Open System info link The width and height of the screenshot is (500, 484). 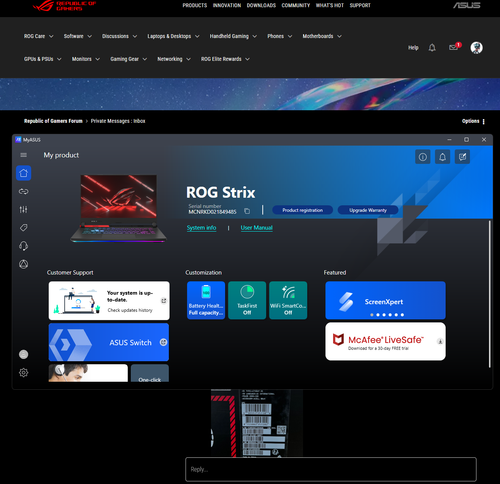coord(201,228)
